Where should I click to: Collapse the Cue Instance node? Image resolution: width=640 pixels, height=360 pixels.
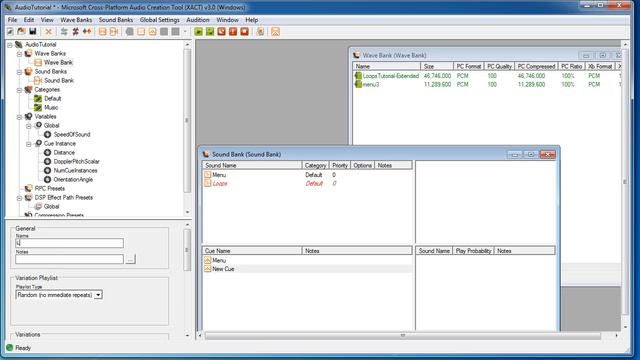coord(29,144)
